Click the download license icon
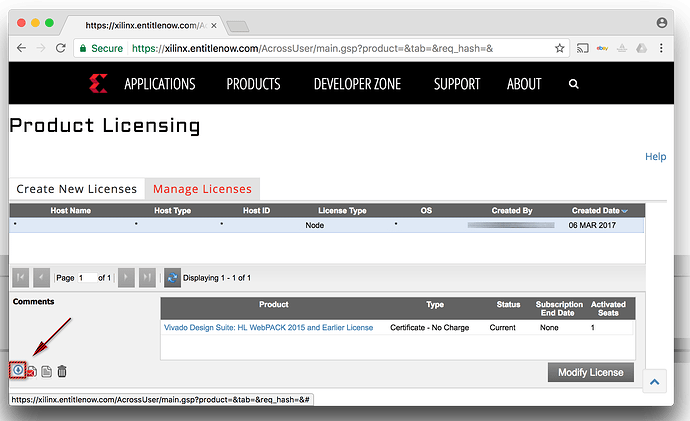690x421 pixels. click(18, 371)
